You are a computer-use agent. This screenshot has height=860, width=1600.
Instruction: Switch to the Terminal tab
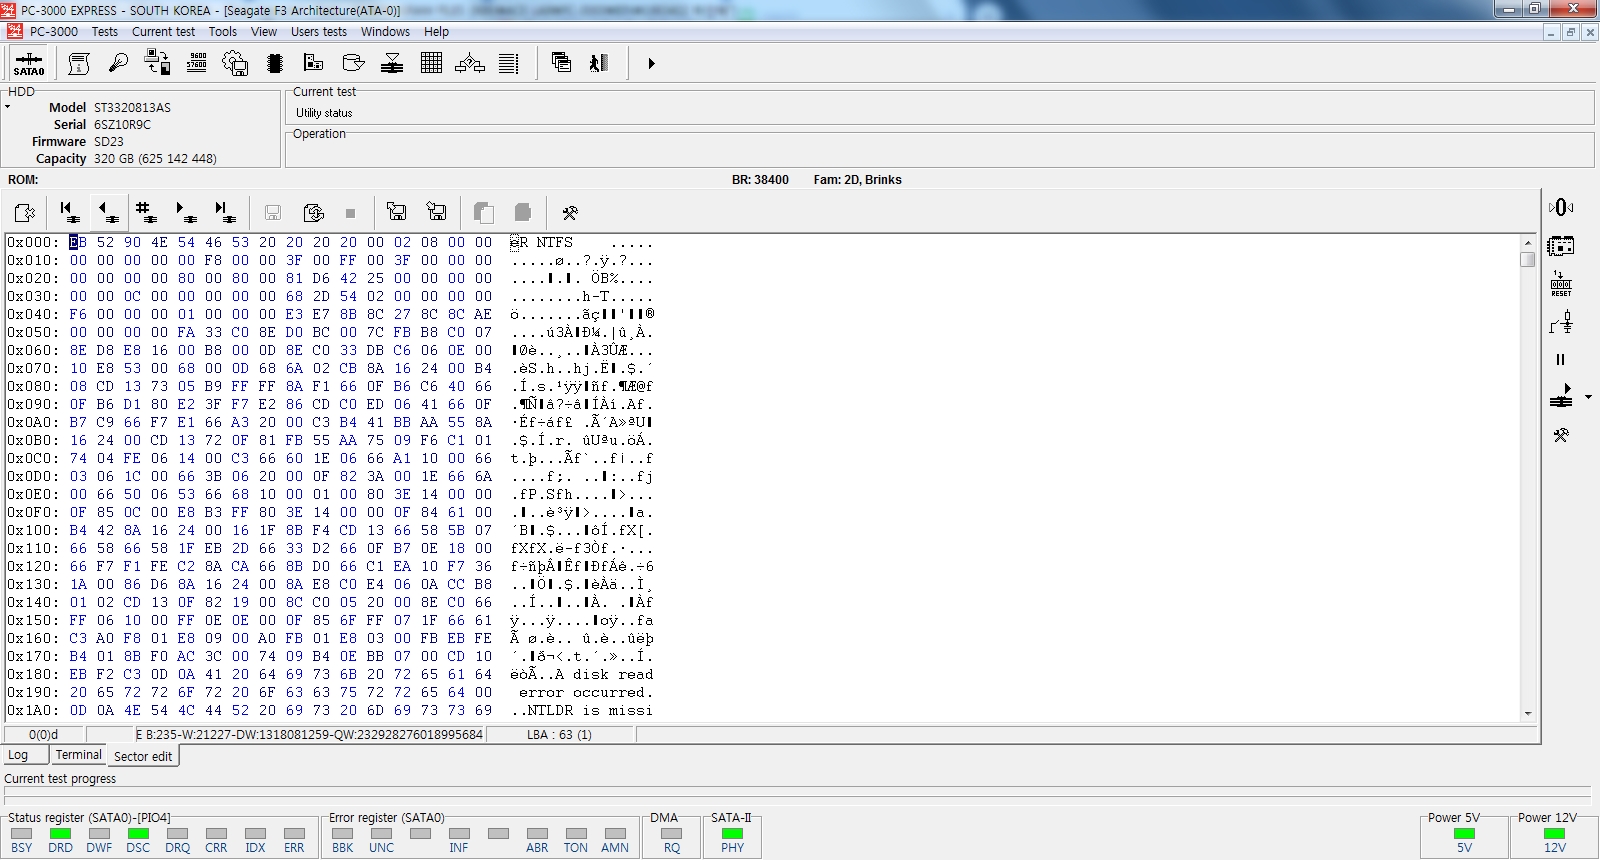(x=79, y=755)
